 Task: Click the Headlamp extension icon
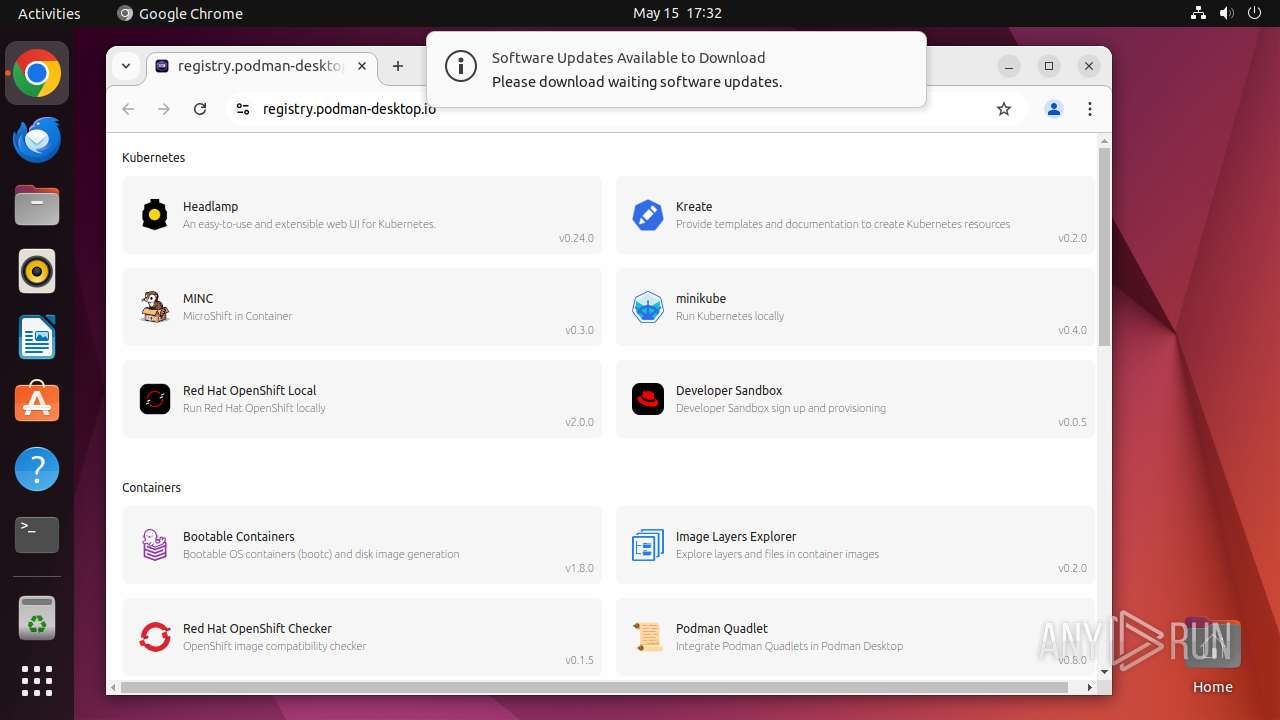click(x=155, y=215)
